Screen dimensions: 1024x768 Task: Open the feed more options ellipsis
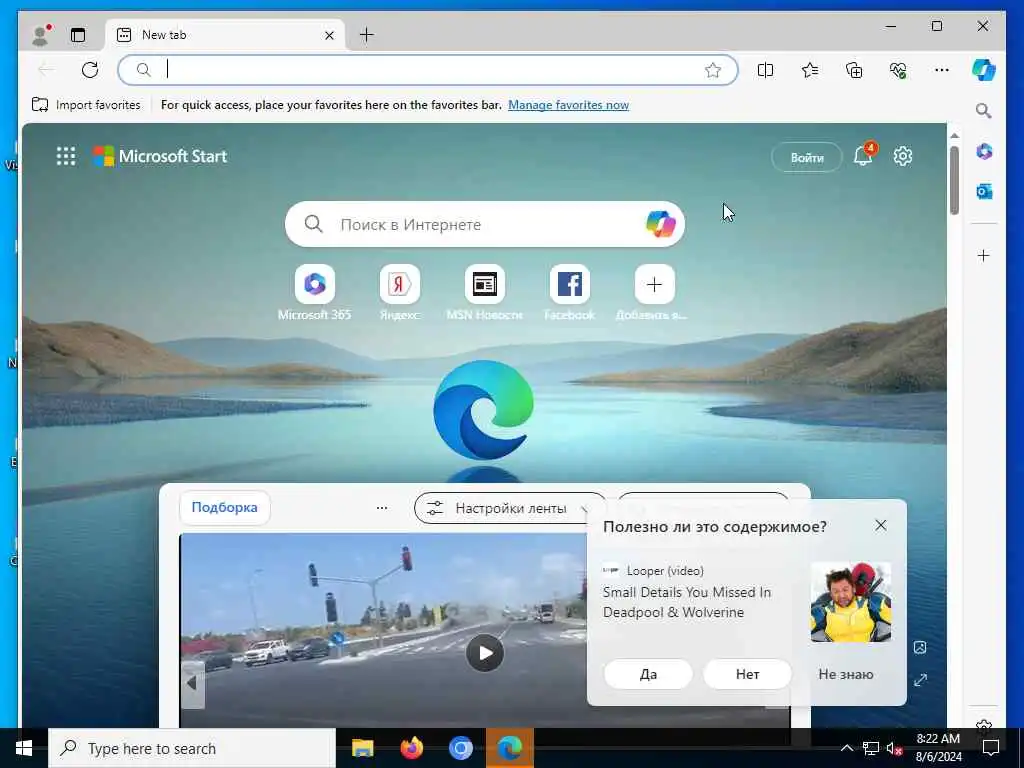coord(382,508)
